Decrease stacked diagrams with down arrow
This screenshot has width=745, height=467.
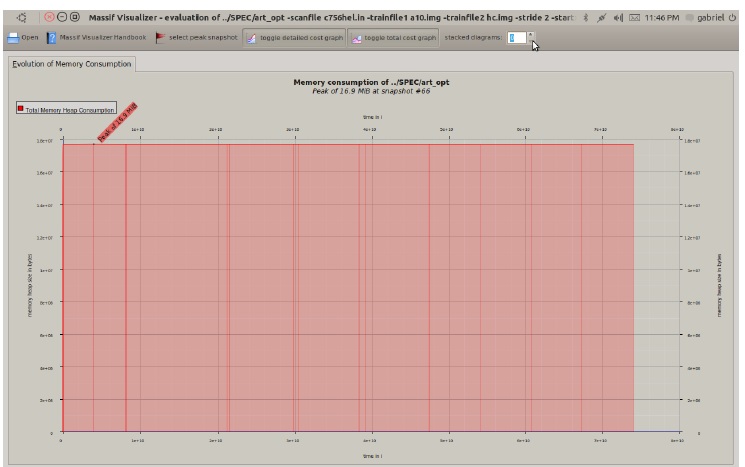[531, 42]
